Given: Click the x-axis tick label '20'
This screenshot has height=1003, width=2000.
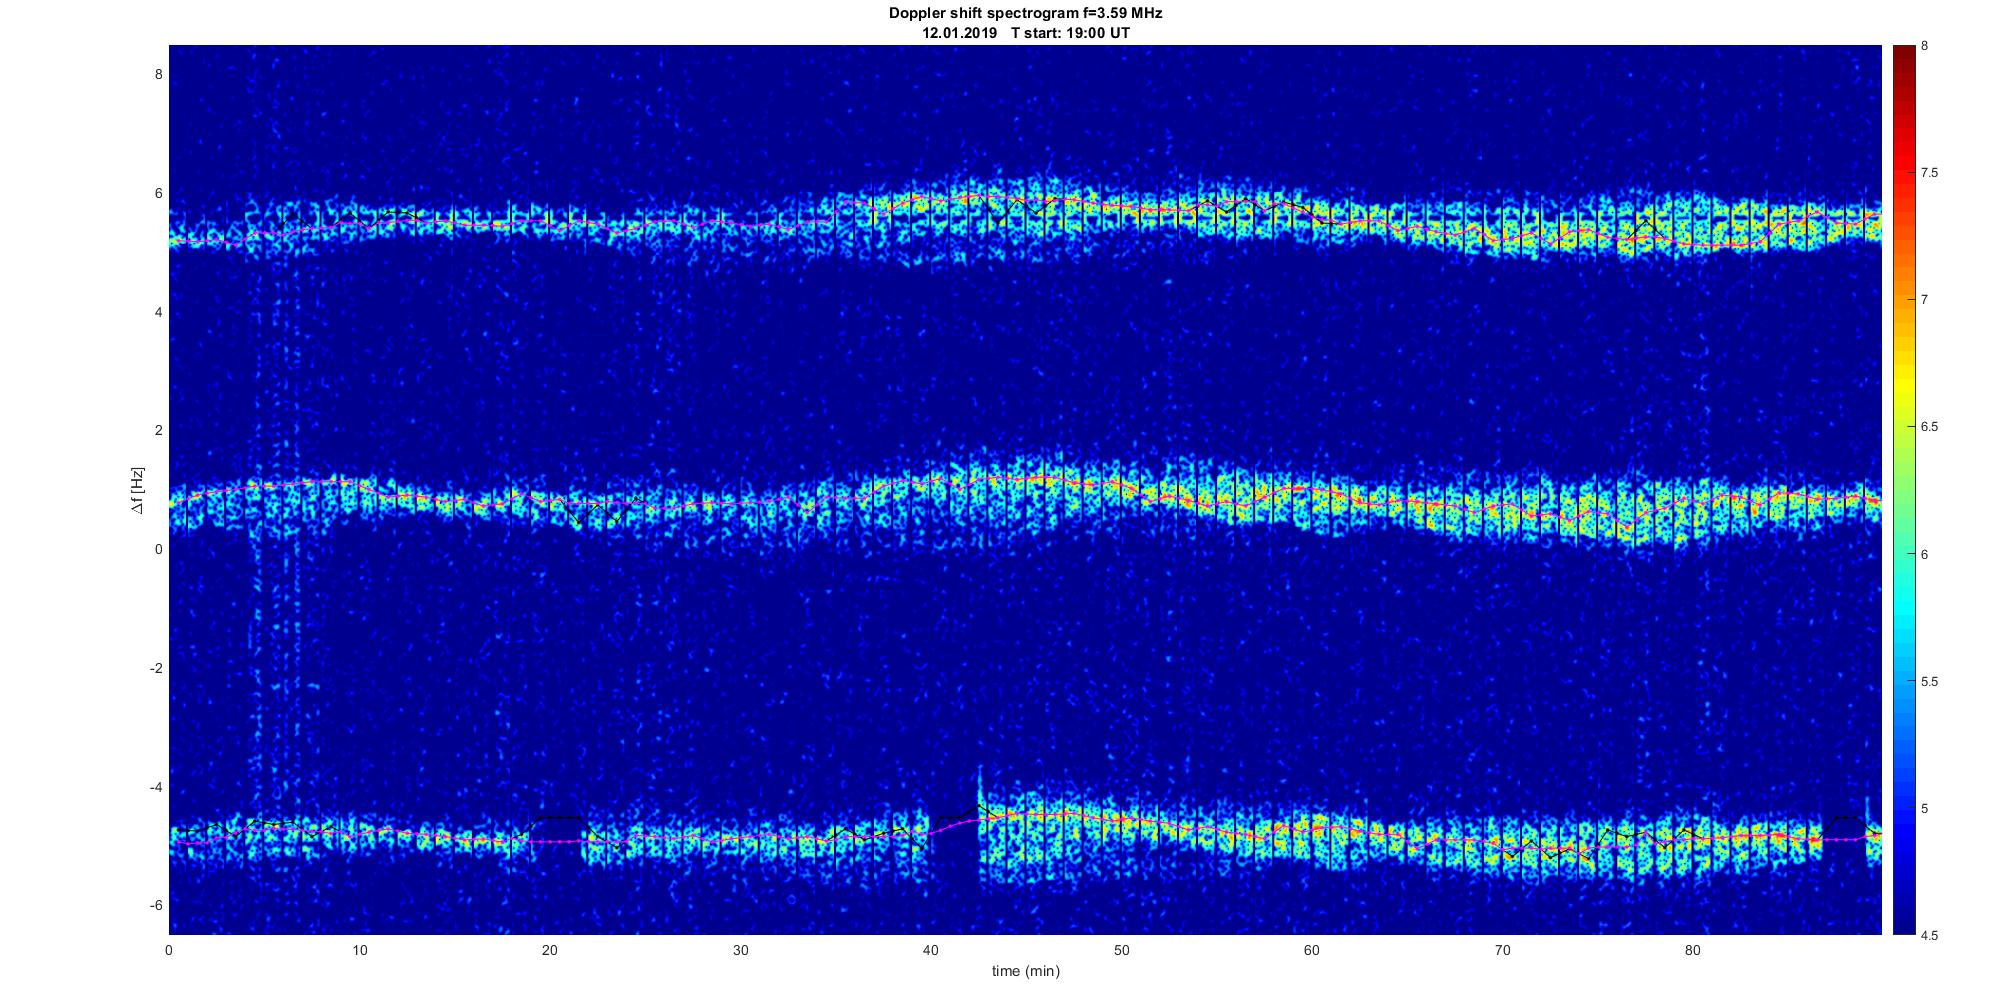Looking at the screenshot, I should pos(550,950).
